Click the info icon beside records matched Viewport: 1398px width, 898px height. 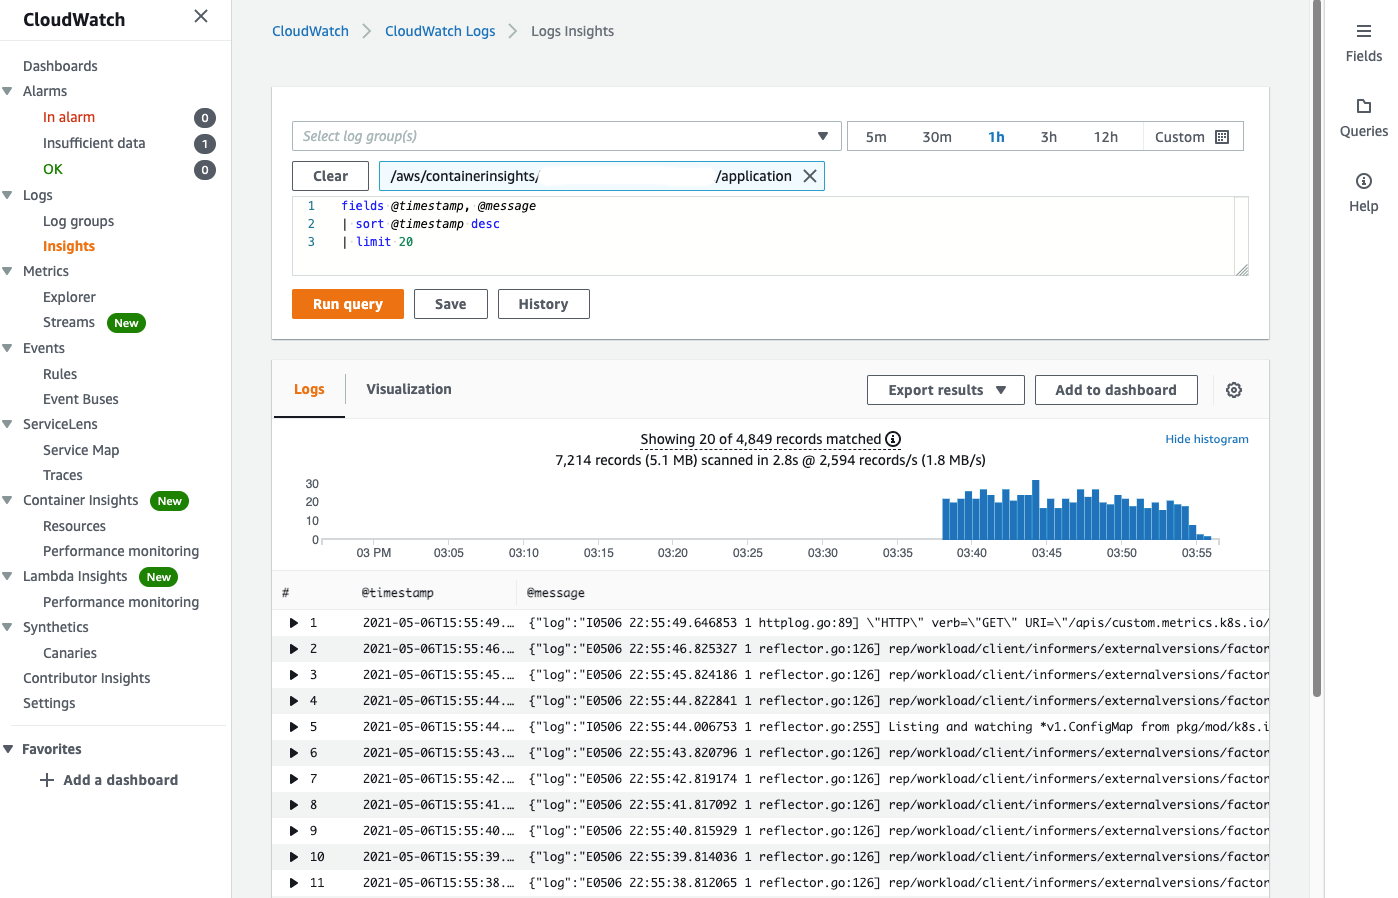pyautogui.click(x=893, y=439)
